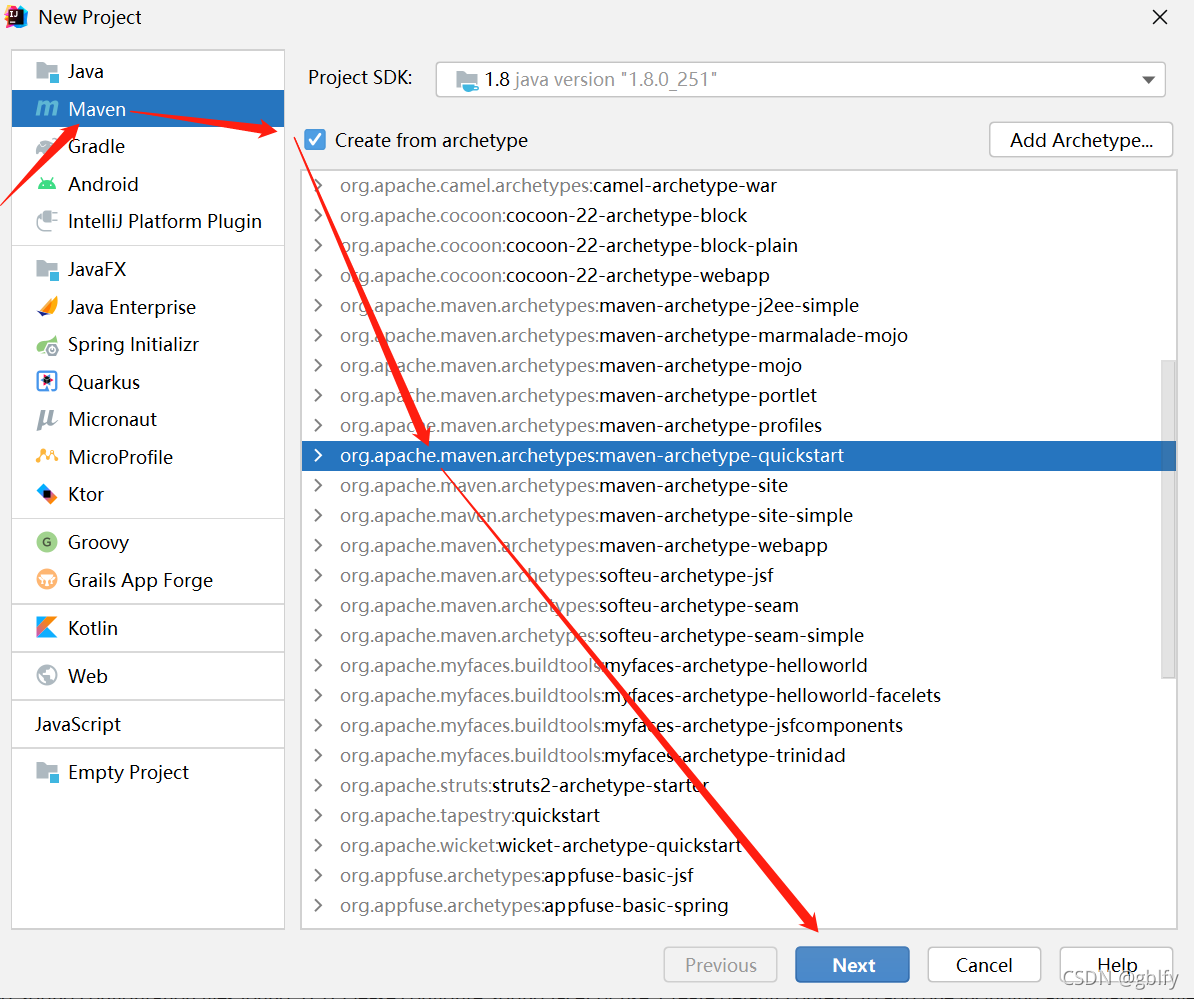Viewport: 1194px width, 999px height.
Task: Click the Java folder icon in sidebar
Action: pyautogui.click(x=47, y=72)
